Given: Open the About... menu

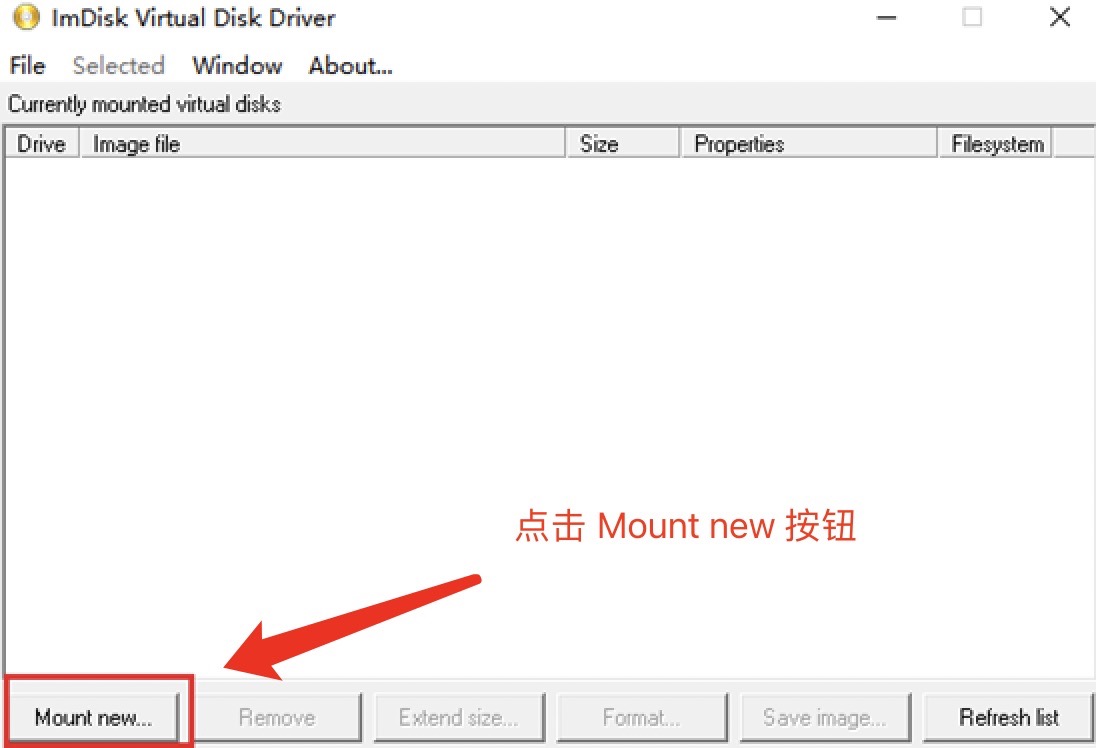Looking at the screenshot, I should click(350, 66).
